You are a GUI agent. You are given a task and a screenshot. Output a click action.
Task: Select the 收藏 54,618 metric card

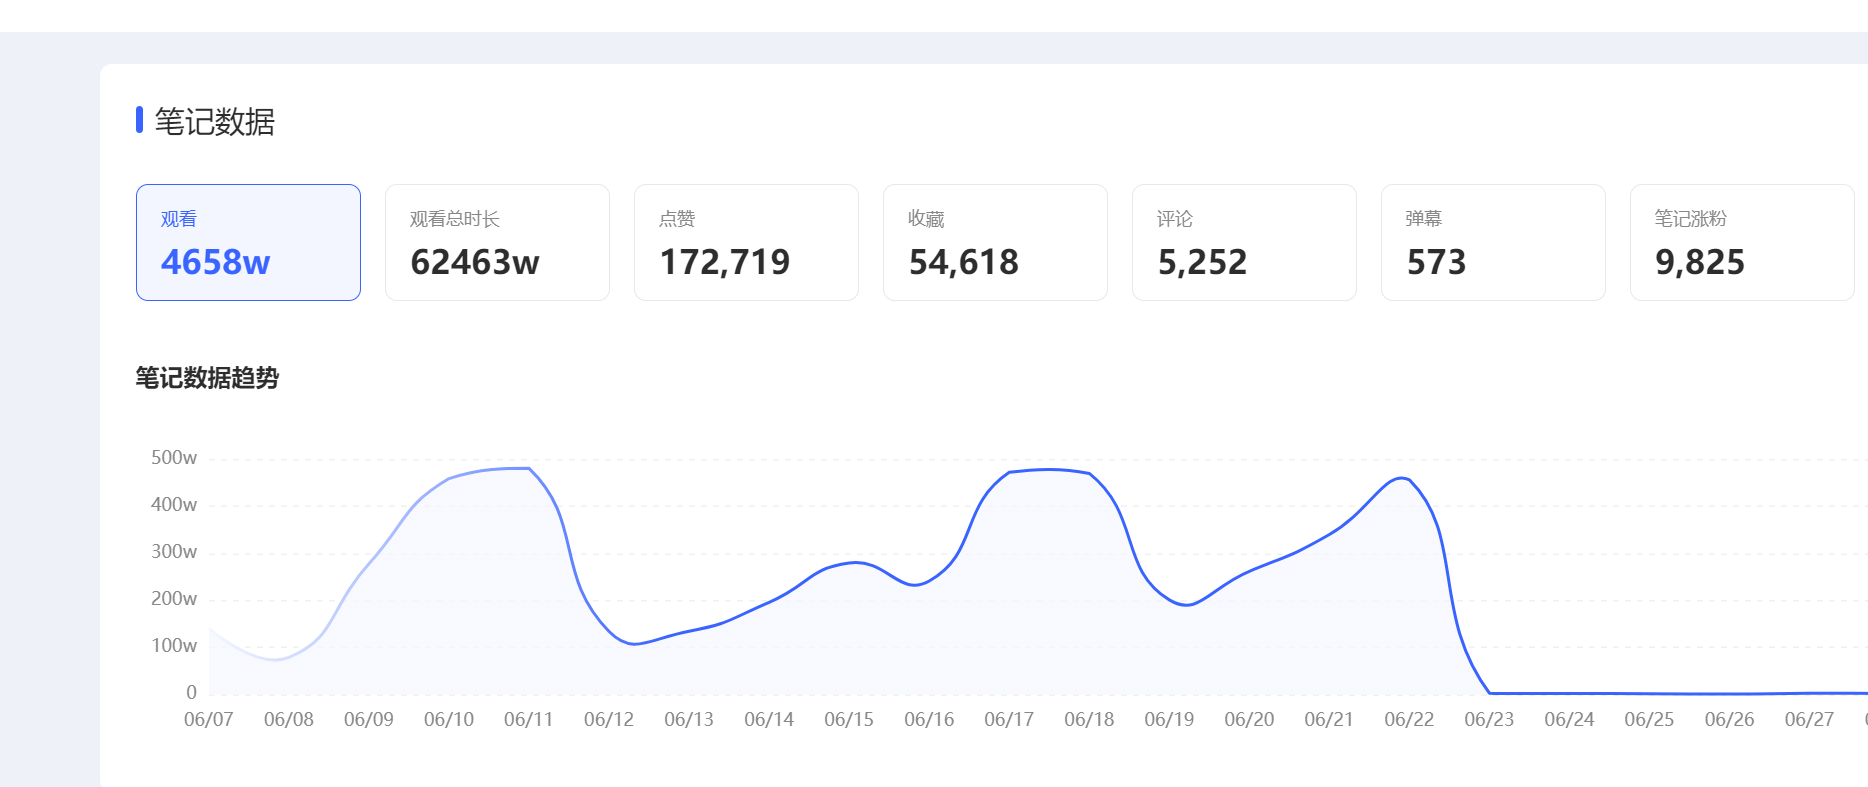coord(995,242)
